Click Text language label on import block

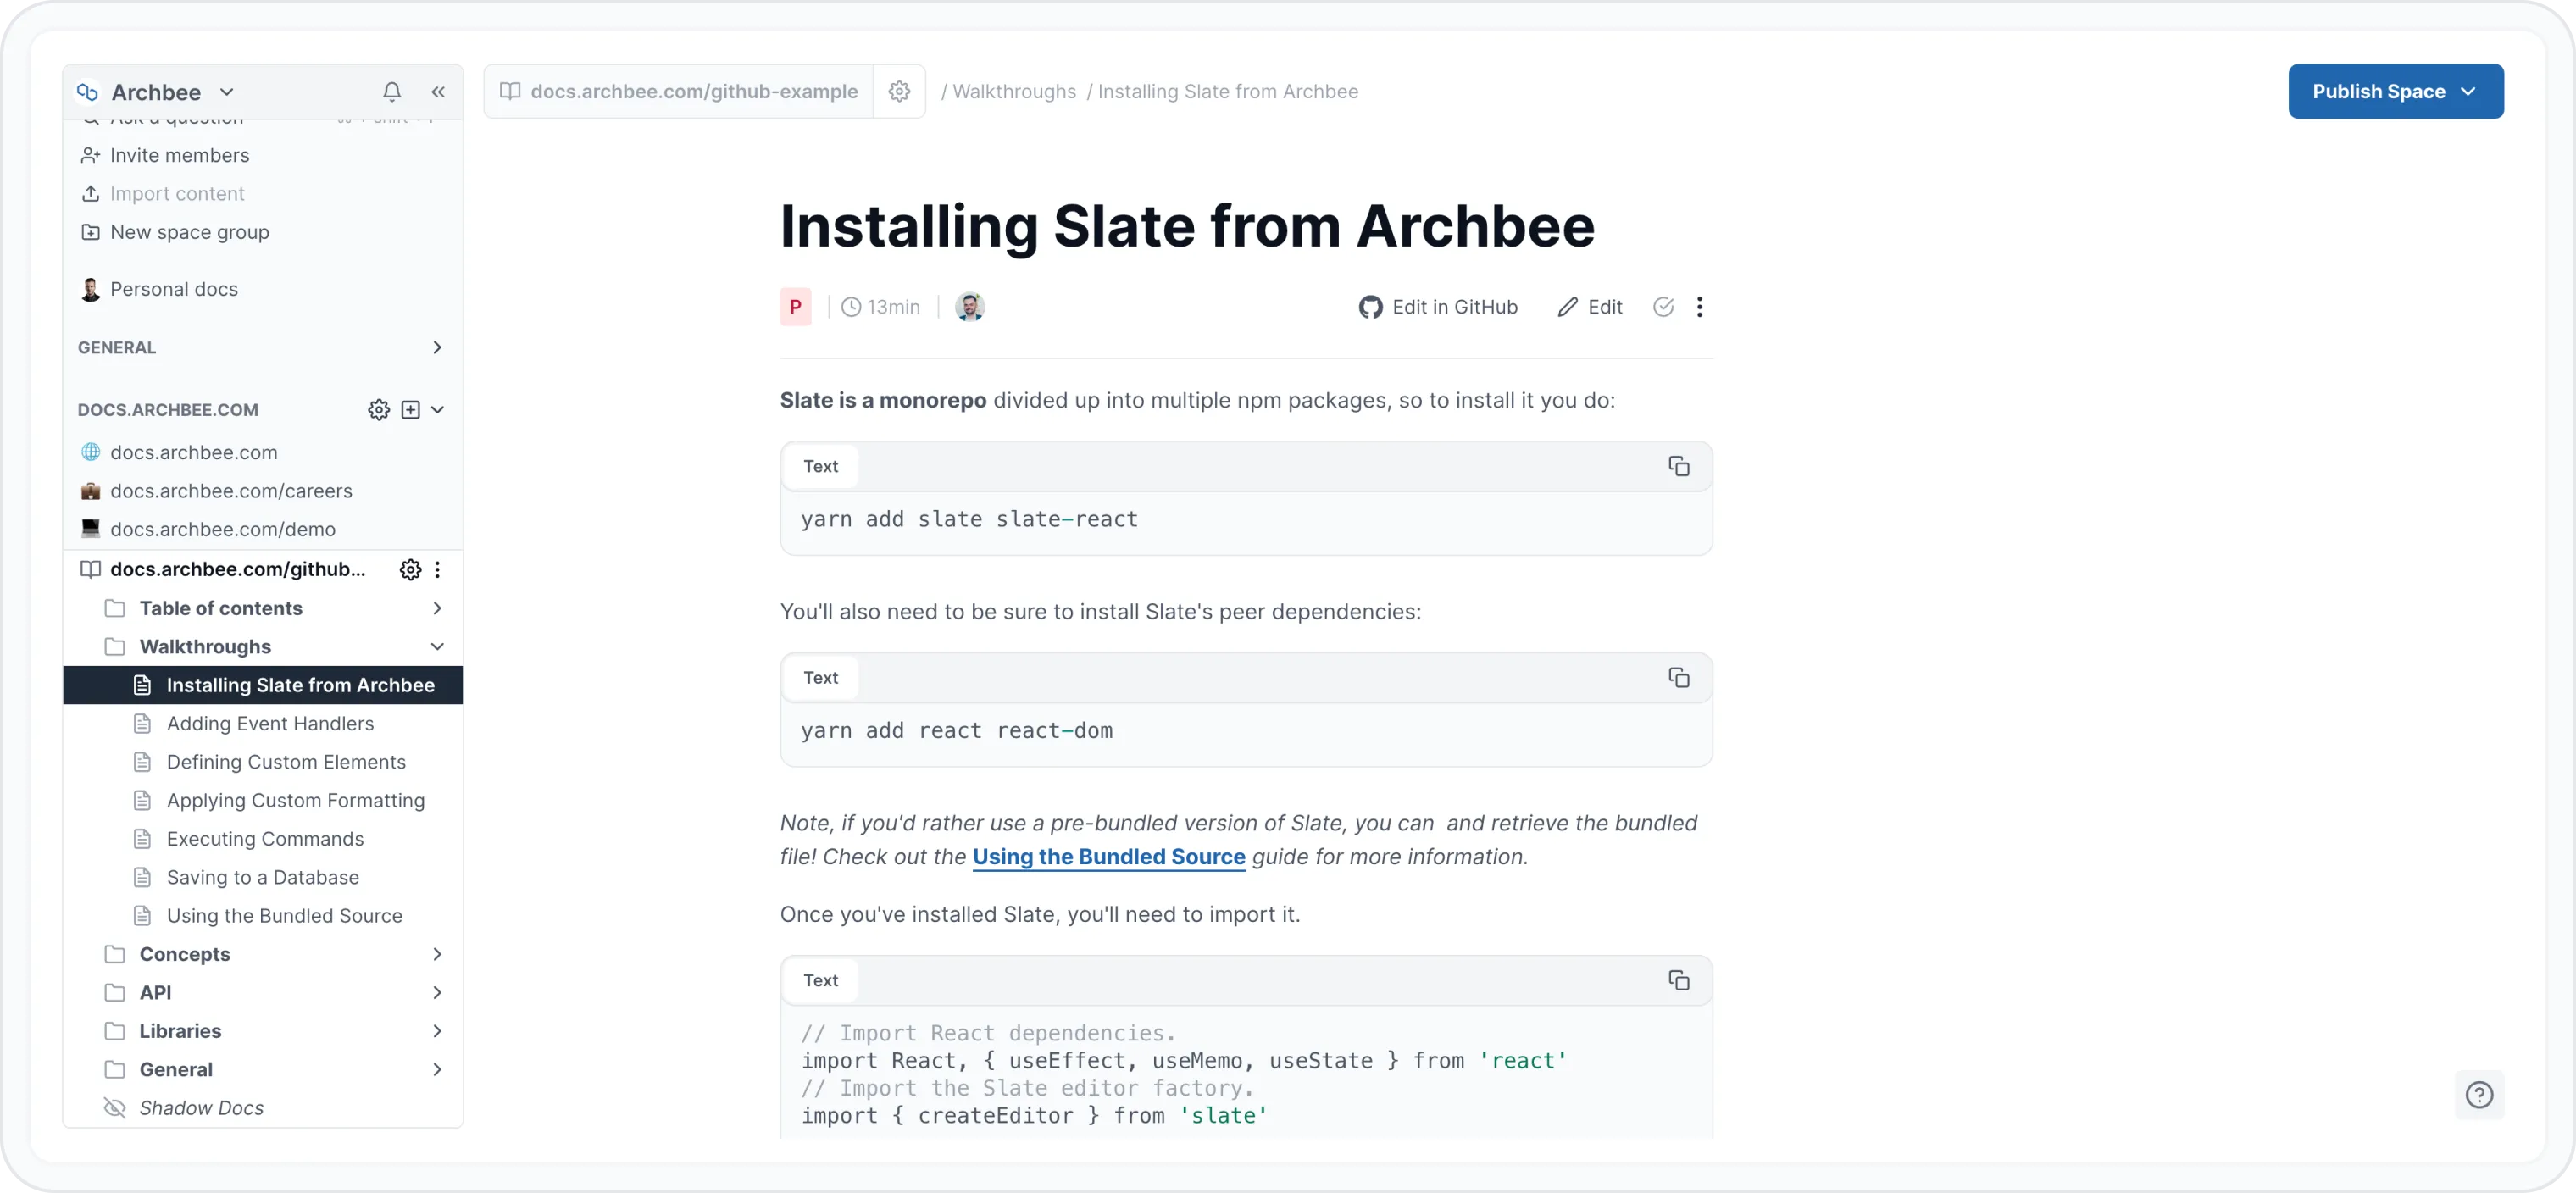[x=821, y=980]
